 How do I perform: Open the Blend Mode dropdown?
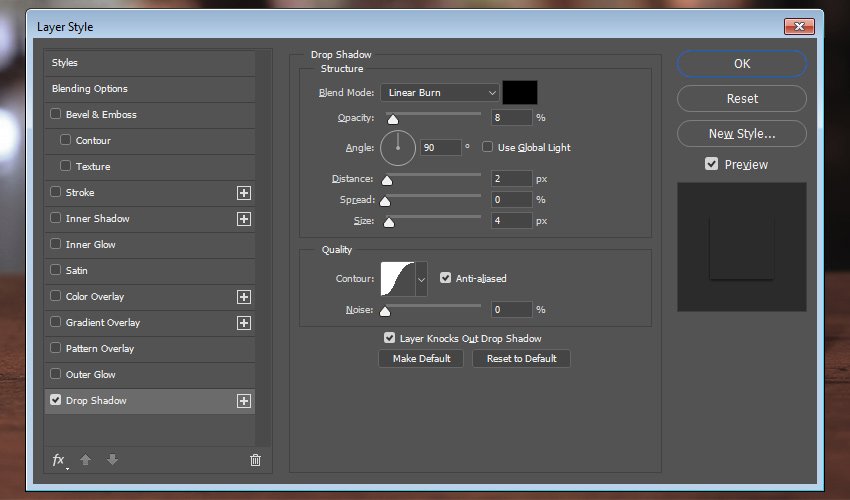440,93
